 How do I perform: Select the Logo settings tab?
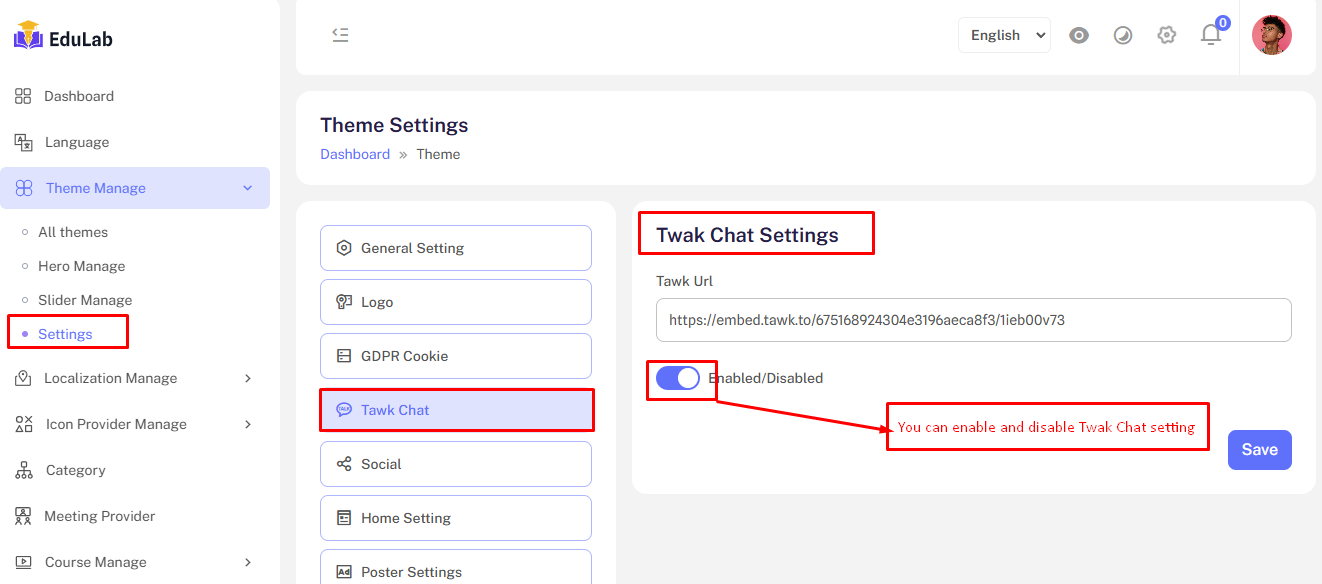(x=455, y=302)
